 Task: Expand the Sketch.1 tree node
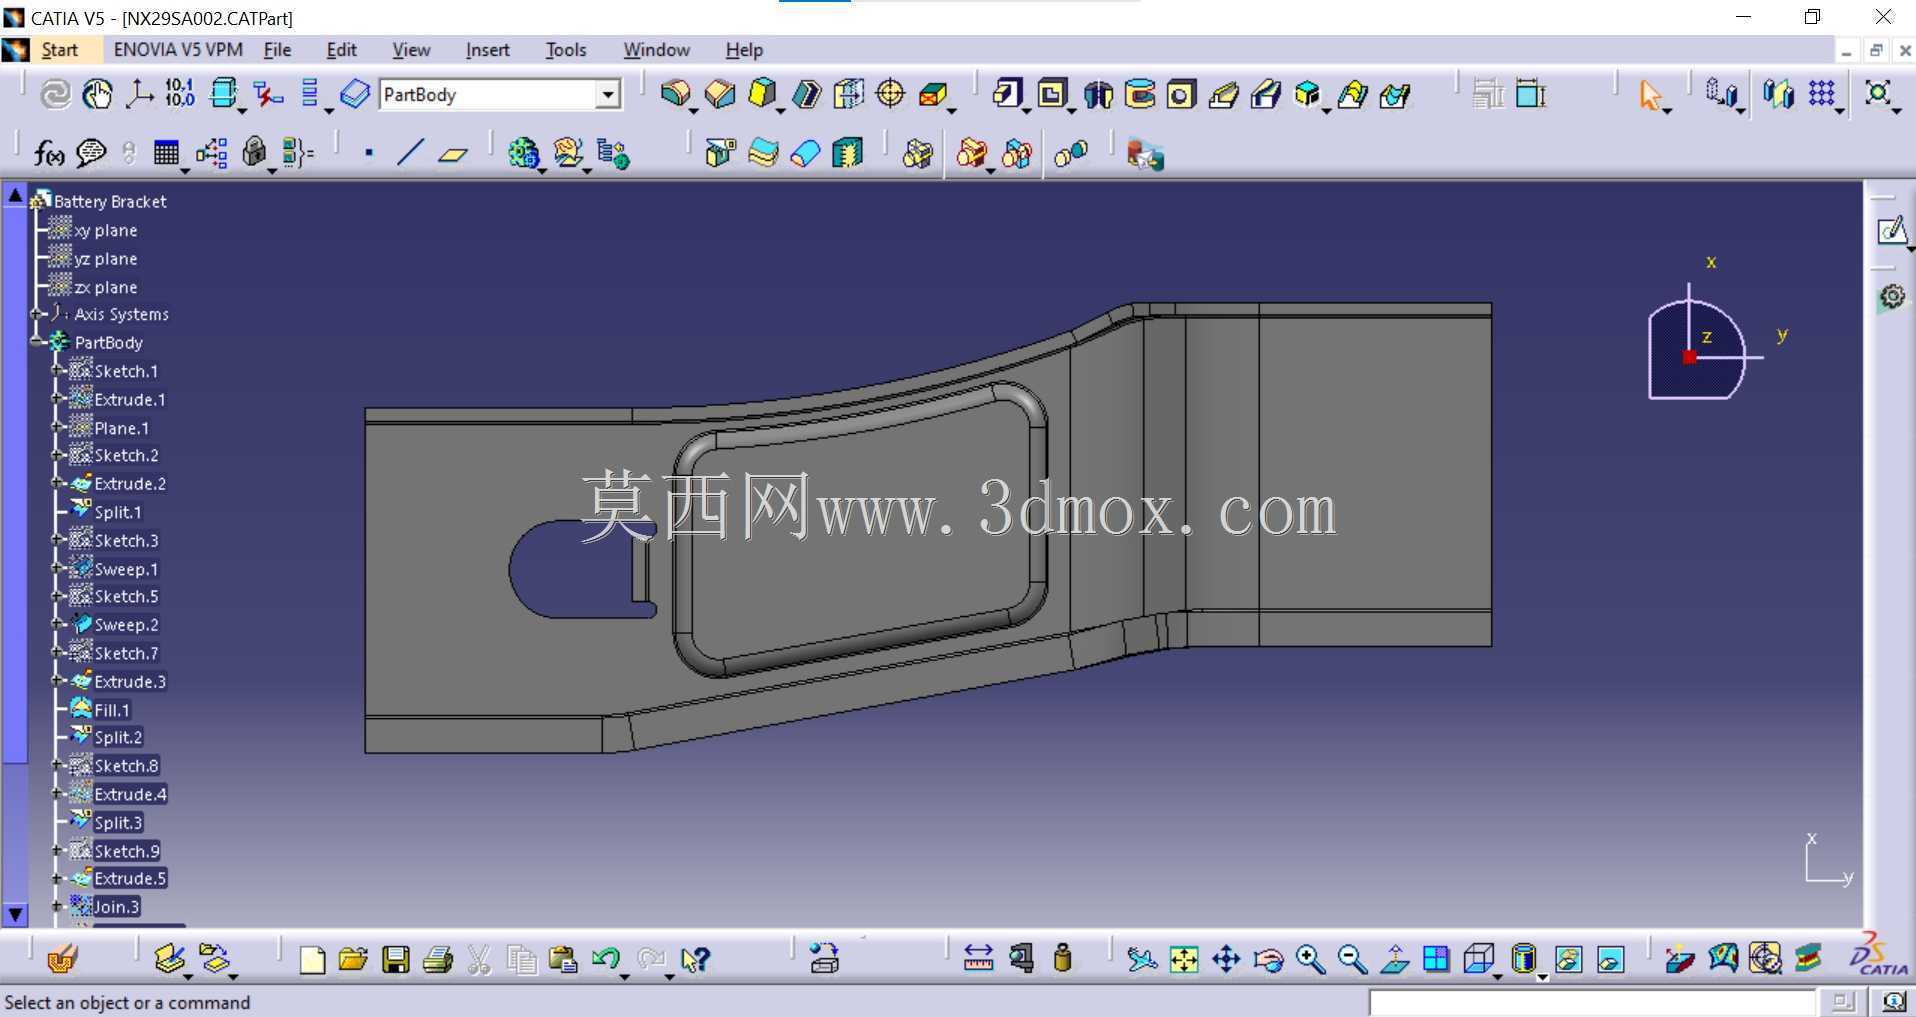click(x=57, y=371)
